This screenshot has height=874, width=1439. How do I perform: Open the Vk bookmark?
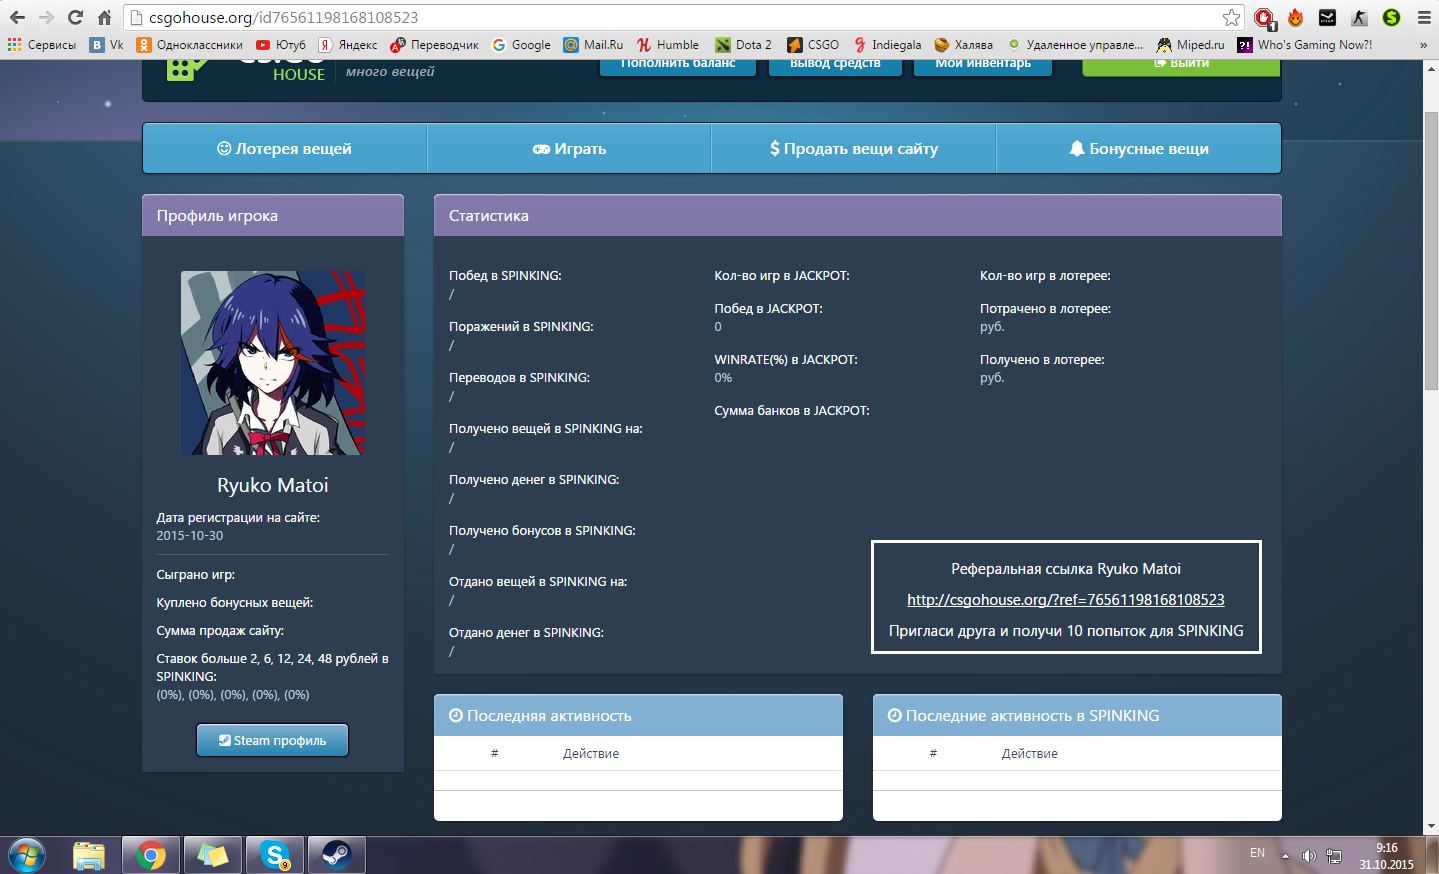point(106,45)
